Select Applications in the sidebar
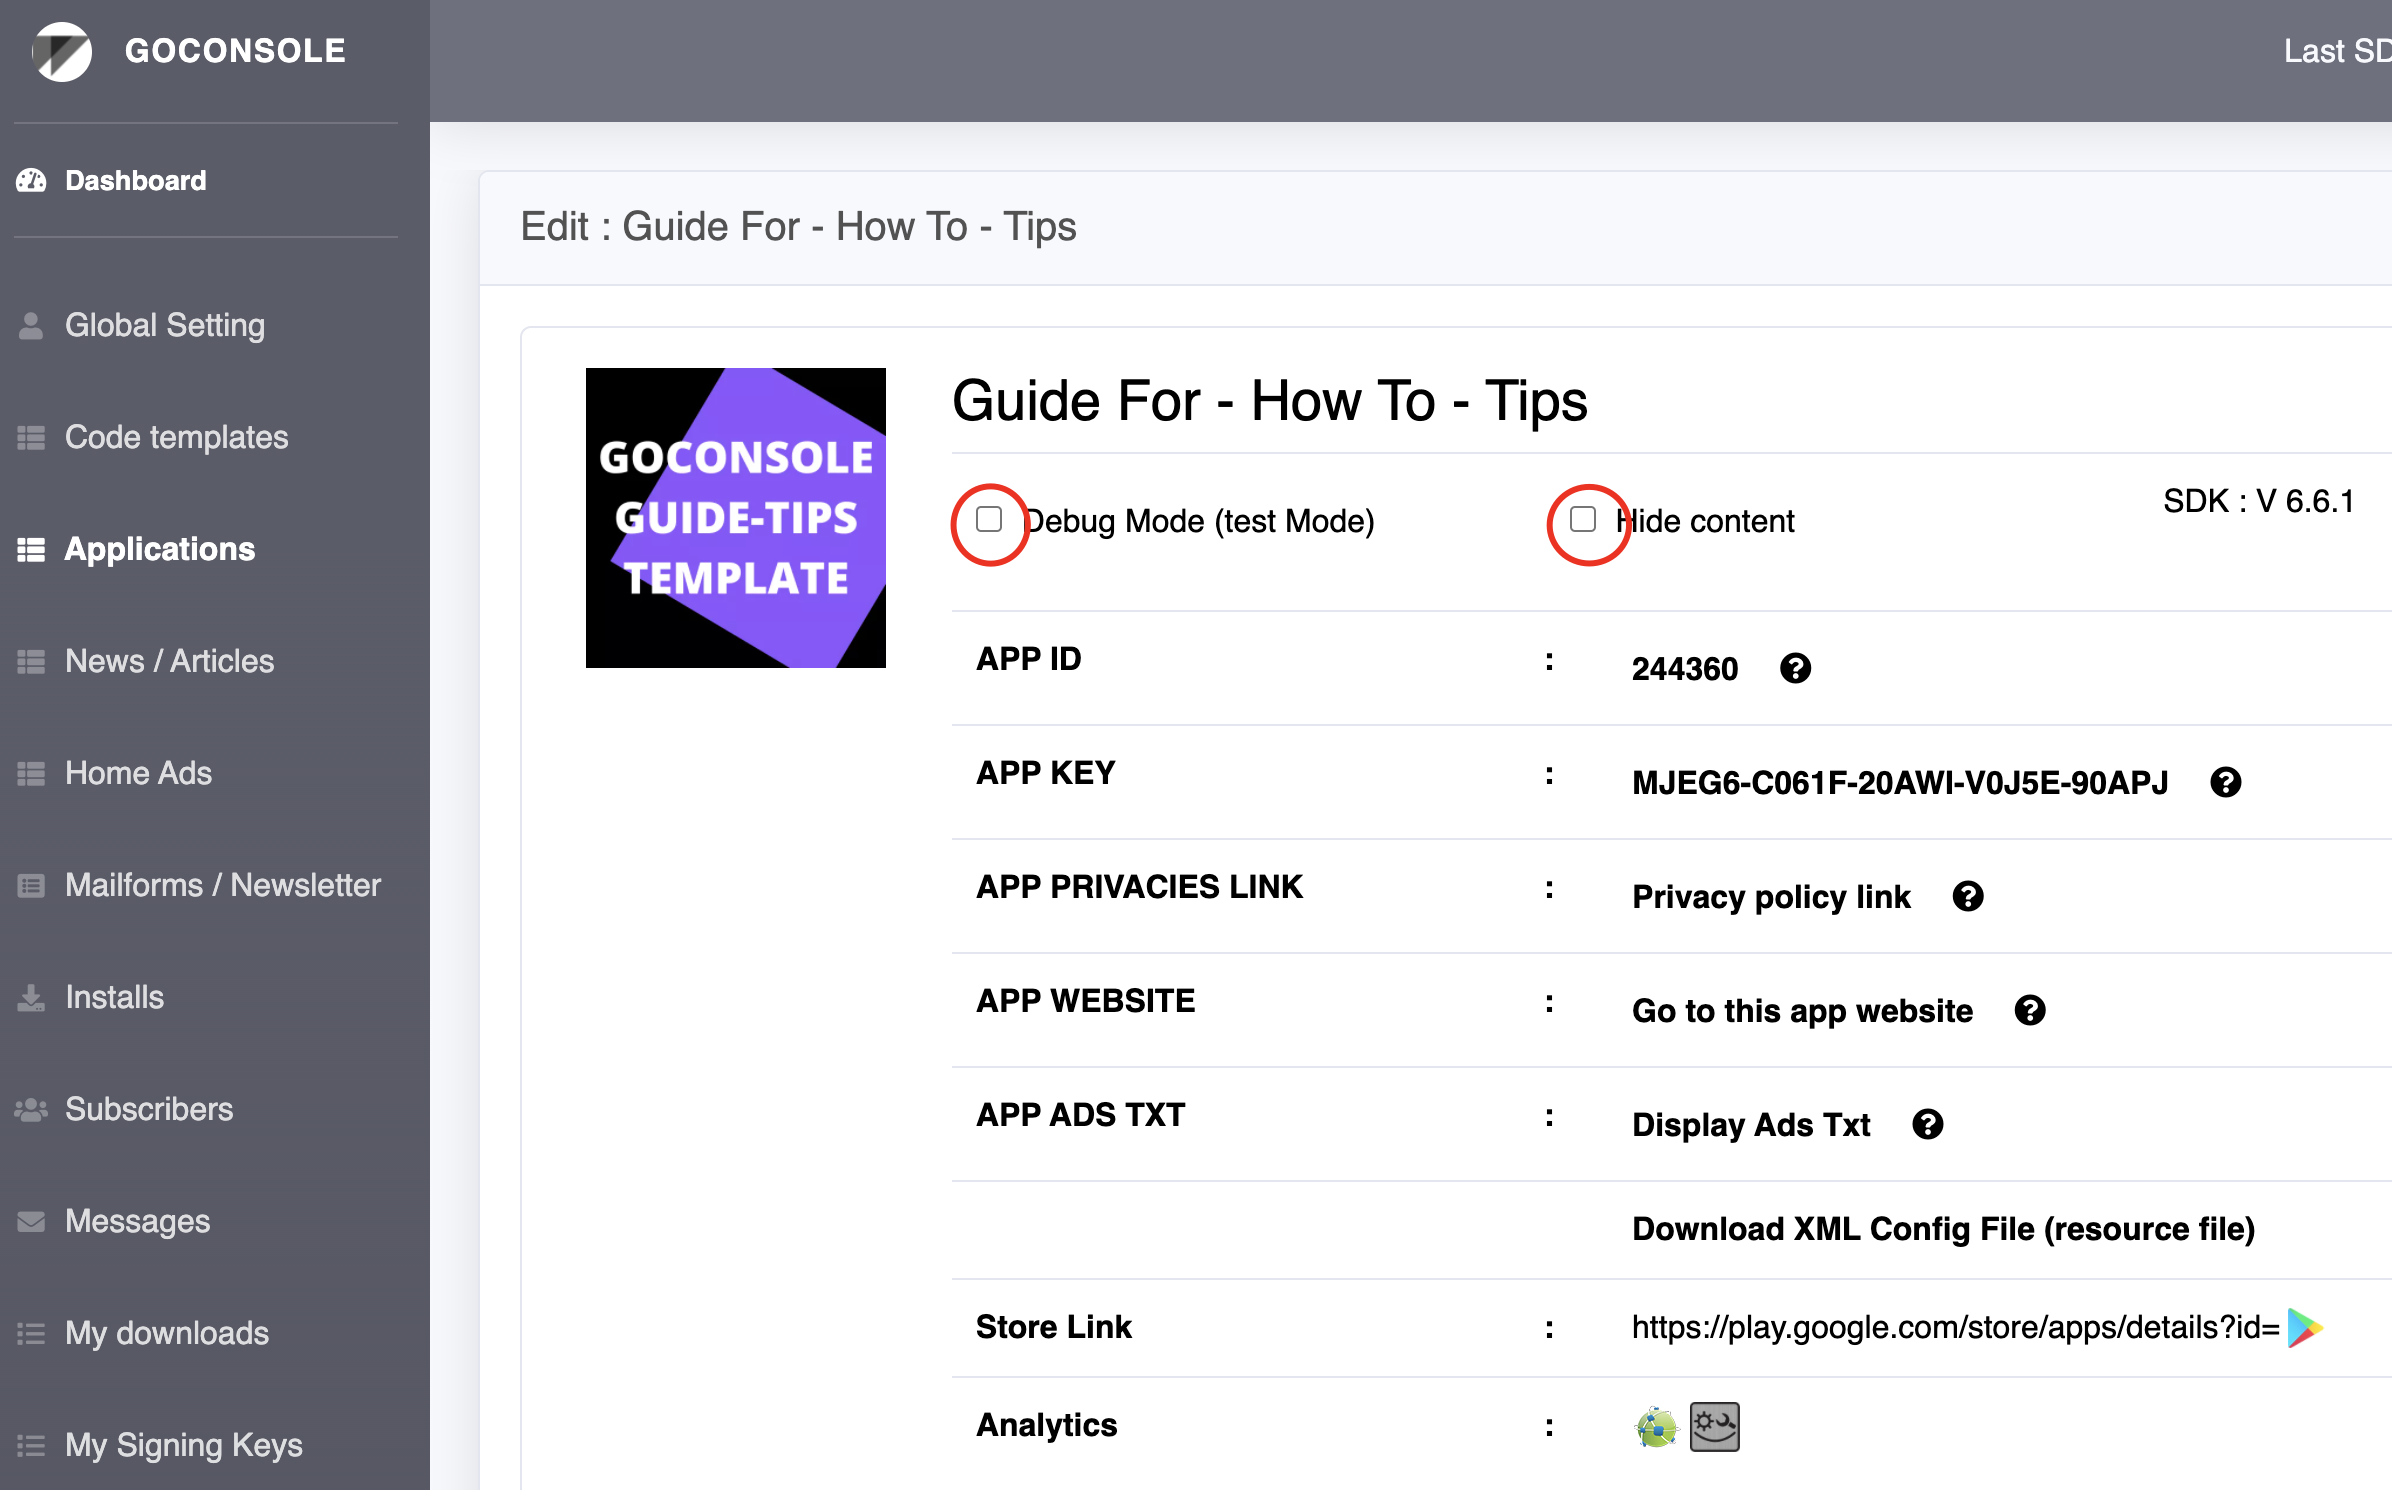This screenshot has height=1490, width=2392. (x=160, y=549)
